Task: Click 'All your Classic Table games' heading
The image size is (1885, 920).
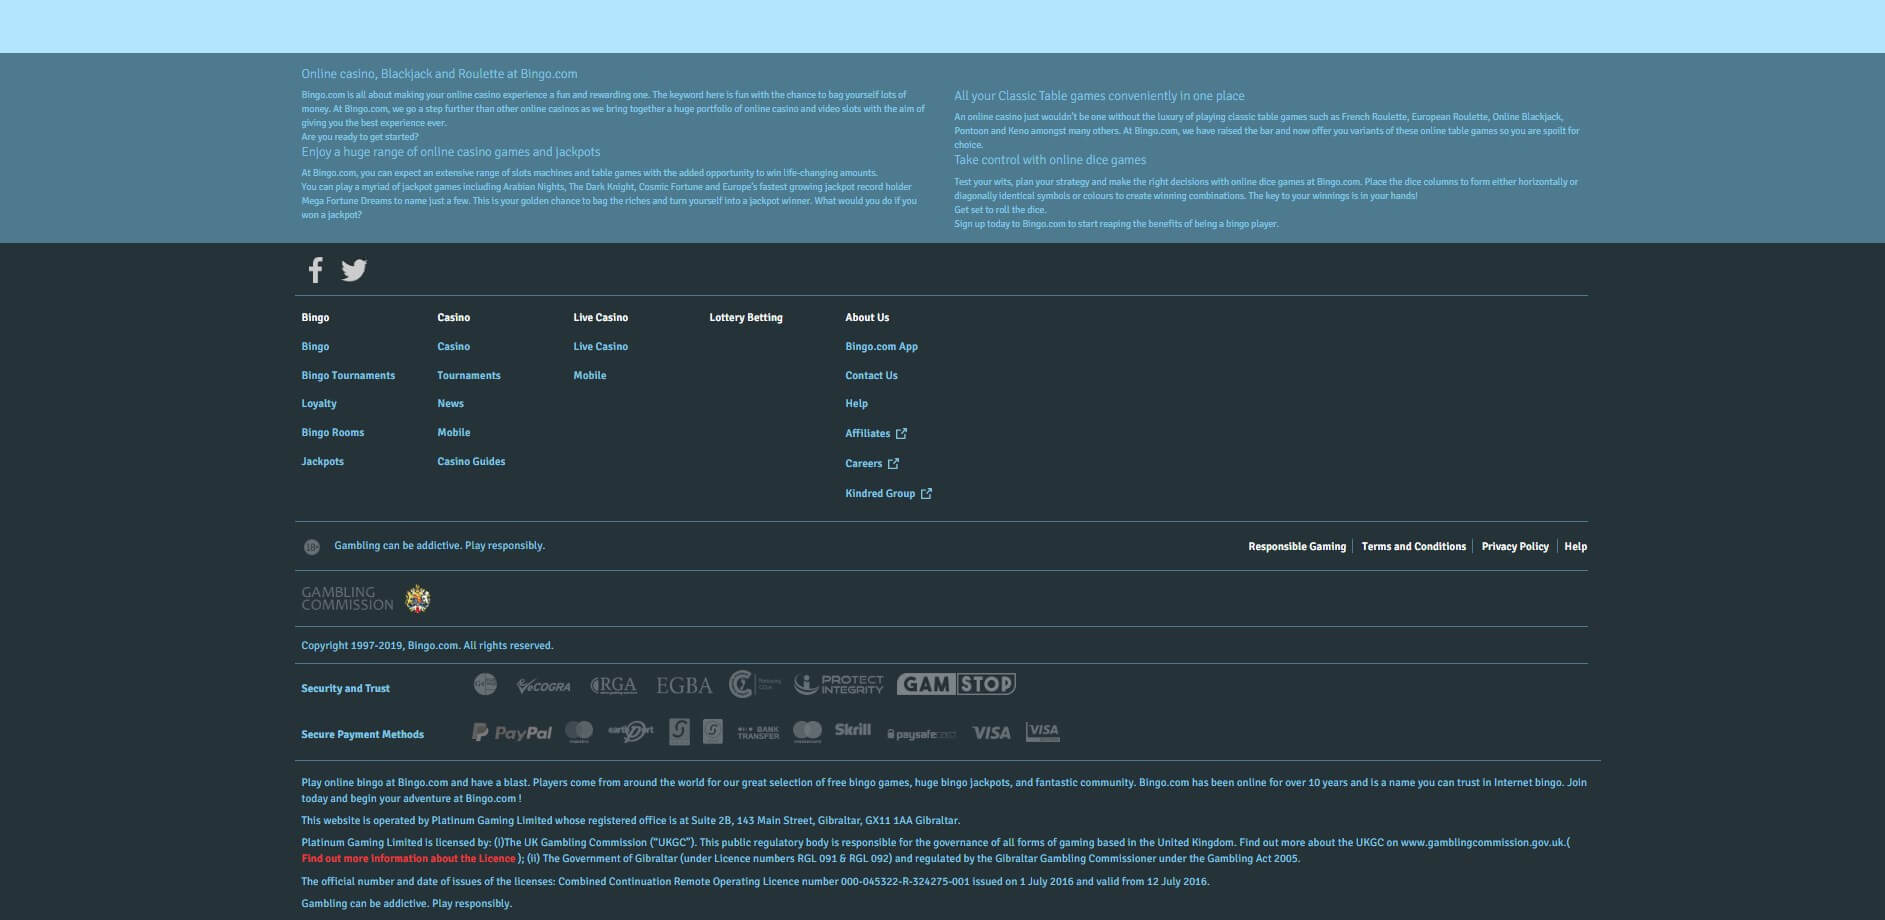Action: pos(1099,96)
